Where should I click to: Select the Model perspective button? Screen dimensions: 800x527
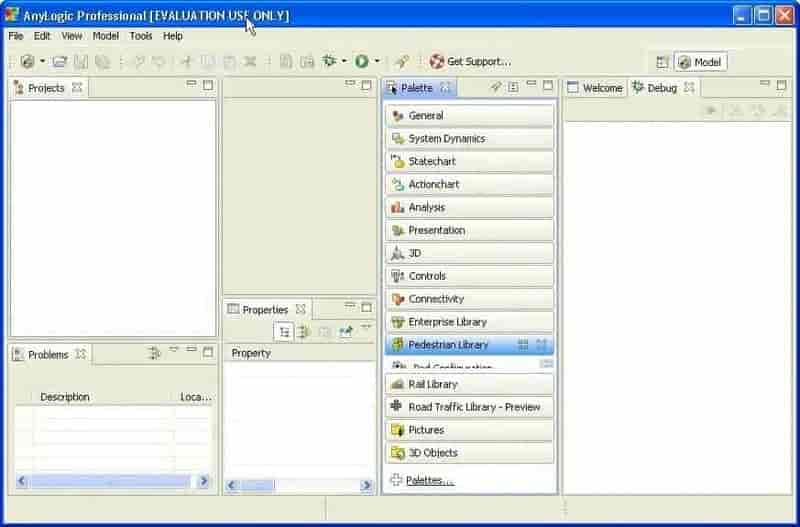point(701,62)
